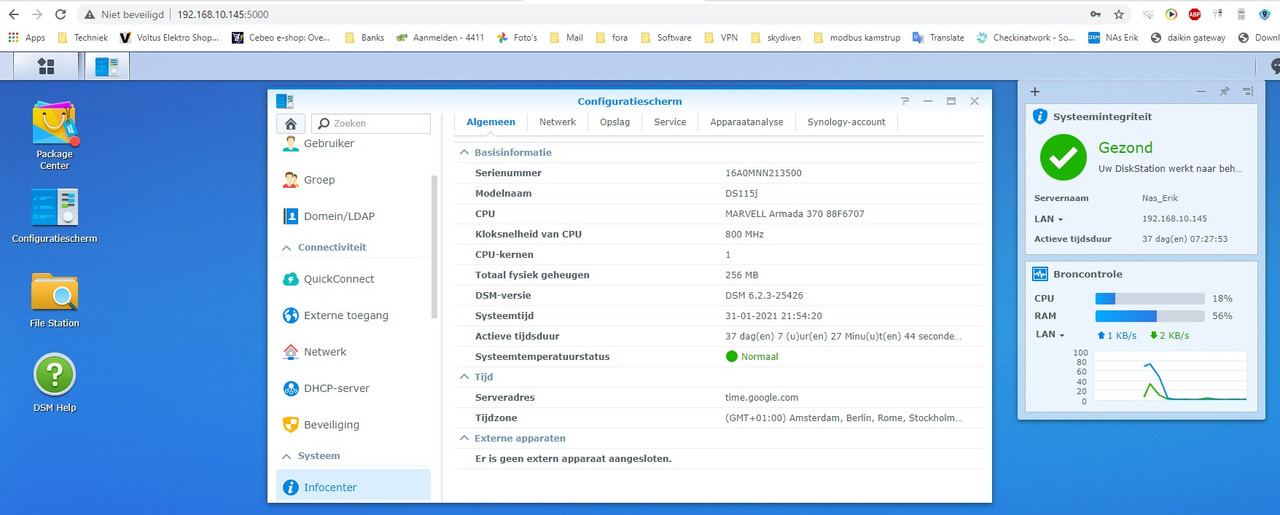Click the Nas_Erik server name
Screen dimensions: 1280x515
(1160, 198)
